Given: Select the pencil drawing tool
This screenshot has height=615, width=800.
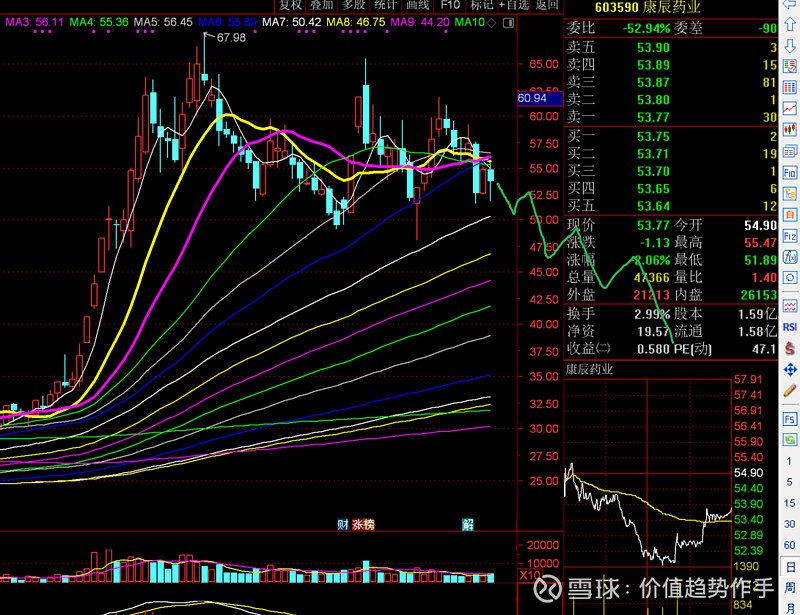Looking at the screenshot, I should [790, 391].
